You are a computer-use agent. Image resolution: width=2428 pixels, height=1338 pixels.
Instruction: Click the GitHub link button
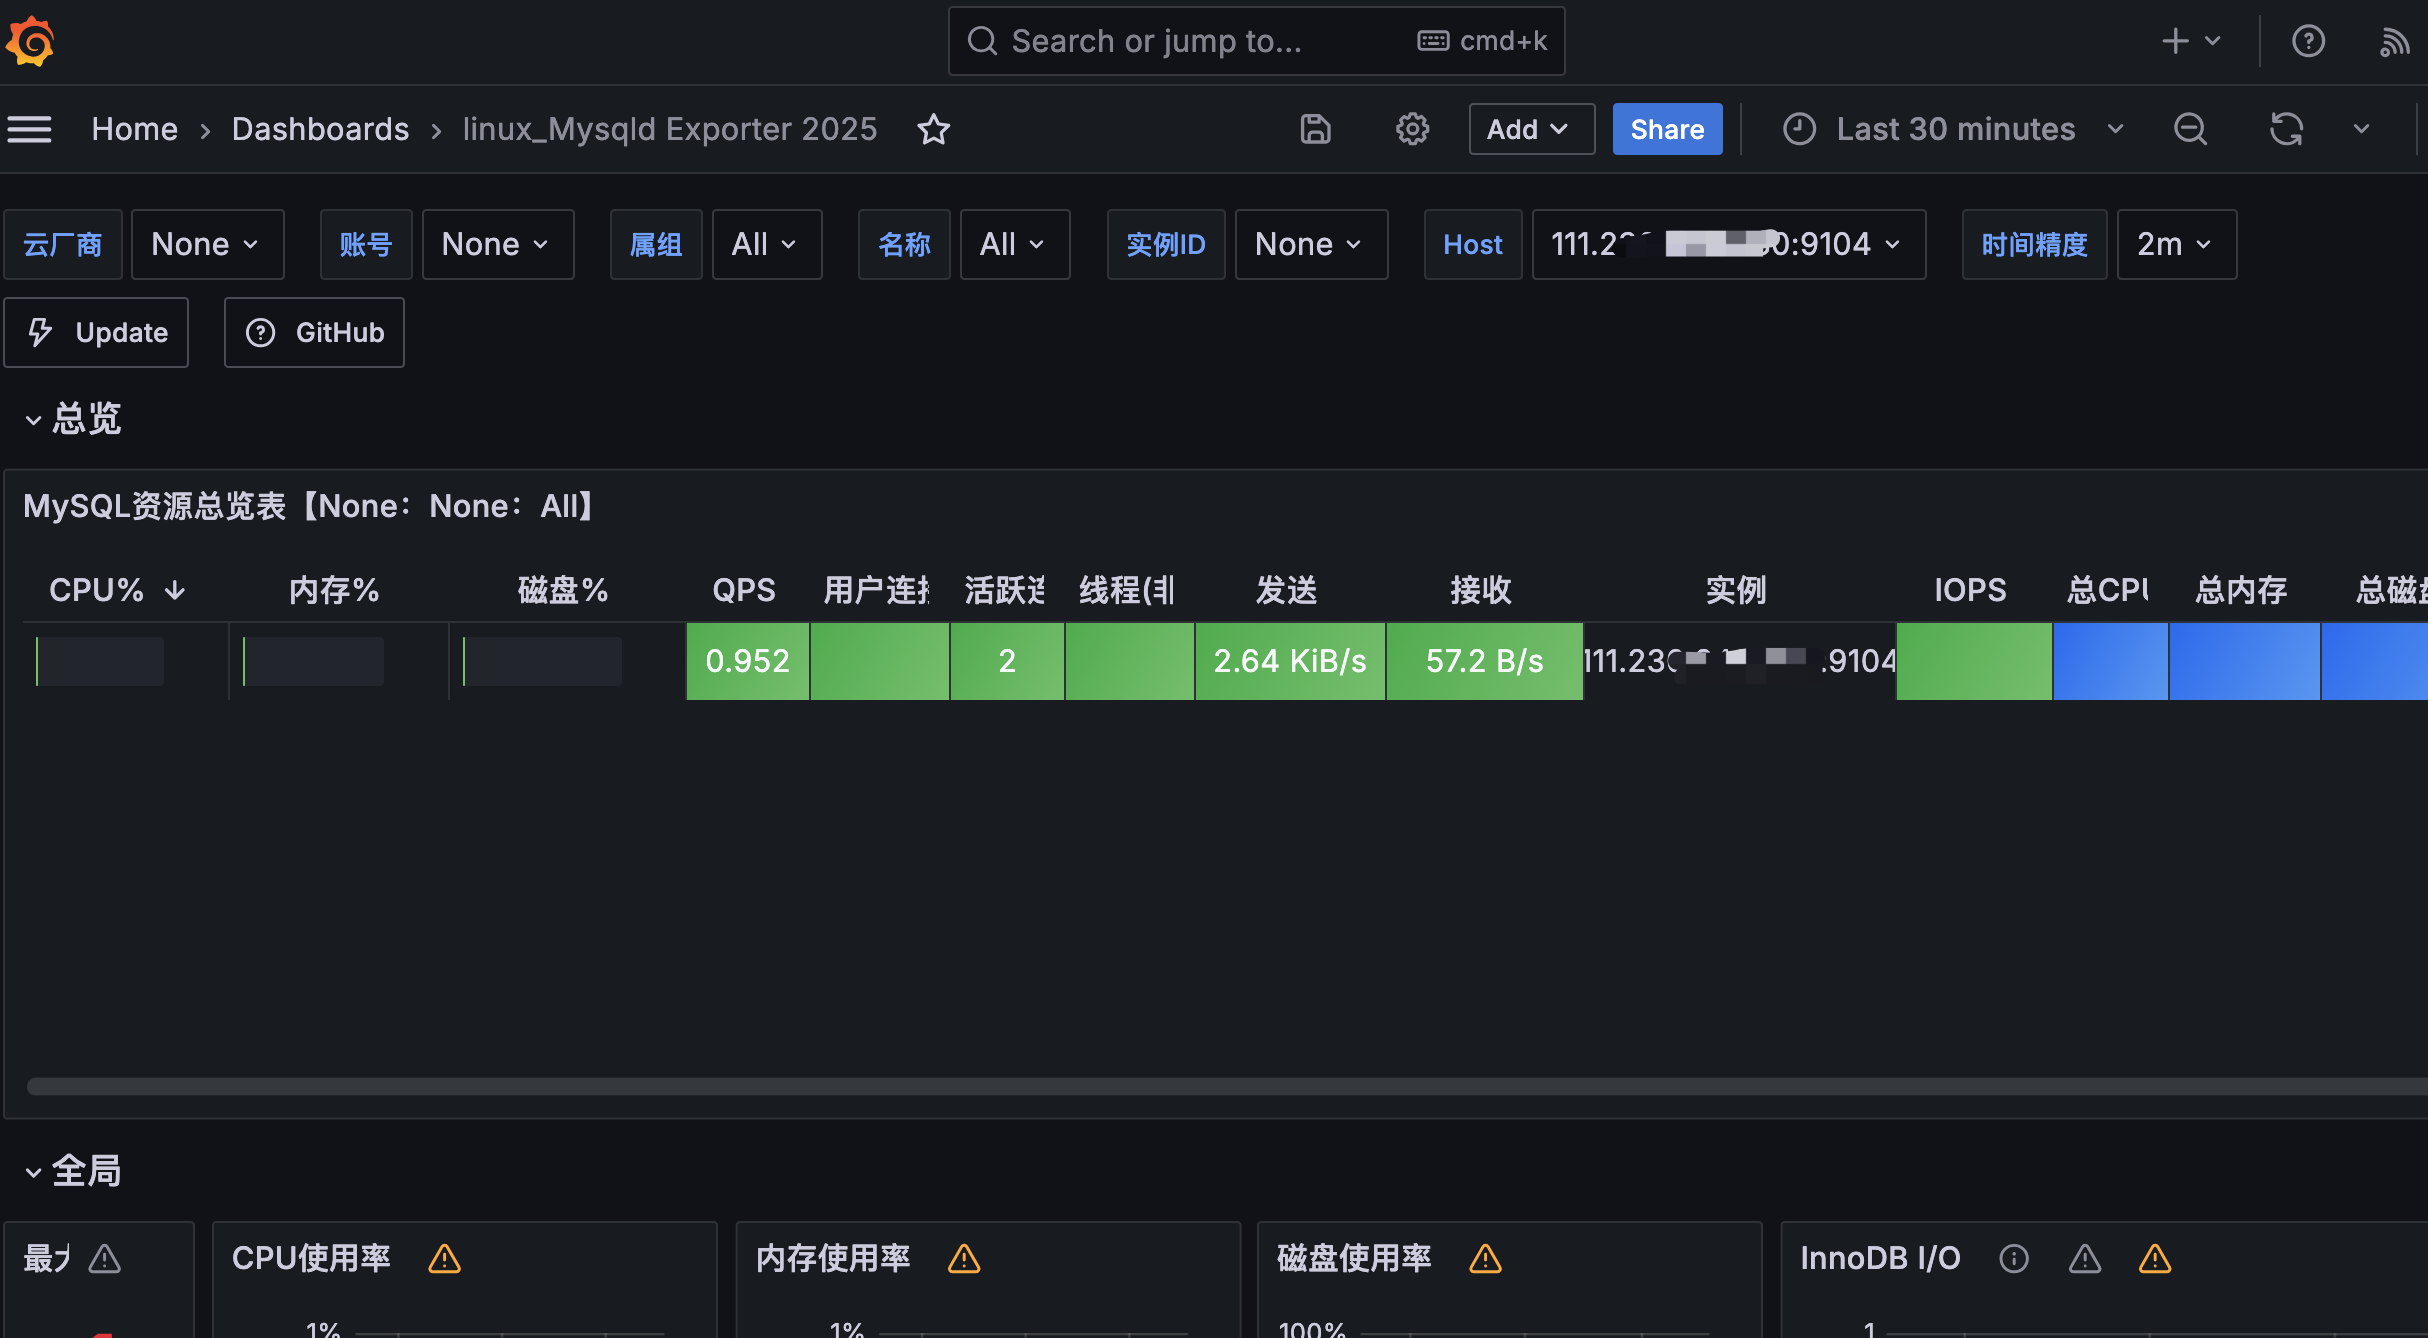click(314, 332)
